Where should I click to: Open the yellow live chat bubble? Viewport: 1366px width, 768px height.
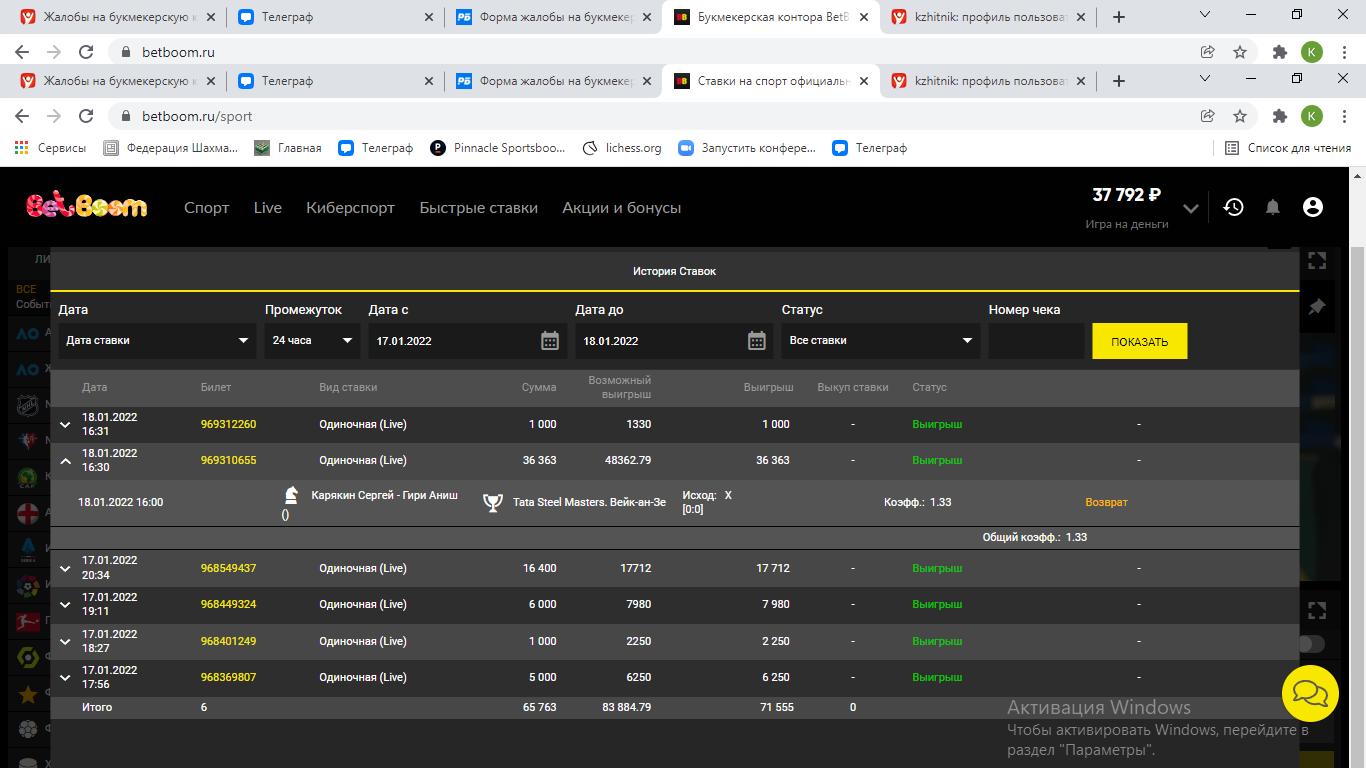tap(1310, 693)
